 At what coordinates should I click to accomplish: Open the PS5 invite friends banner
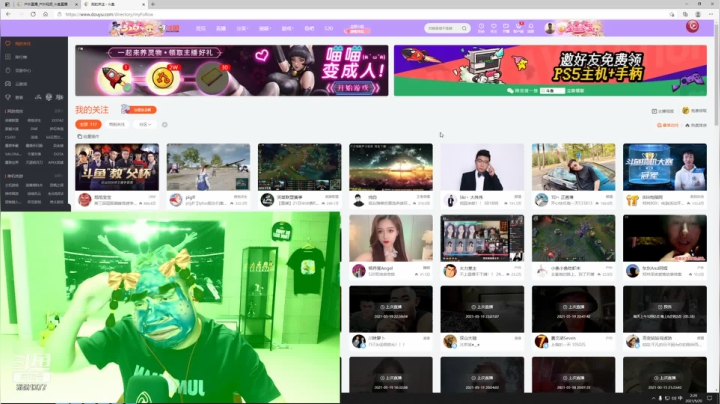[x=550, y=70]
